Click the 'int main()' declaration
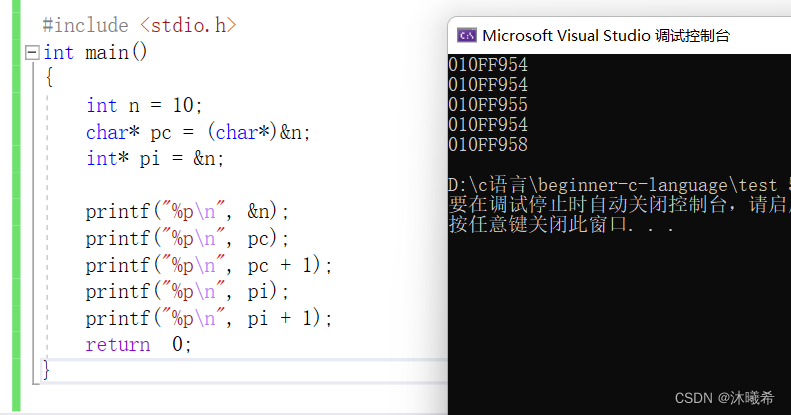 [x=95, y=52]
